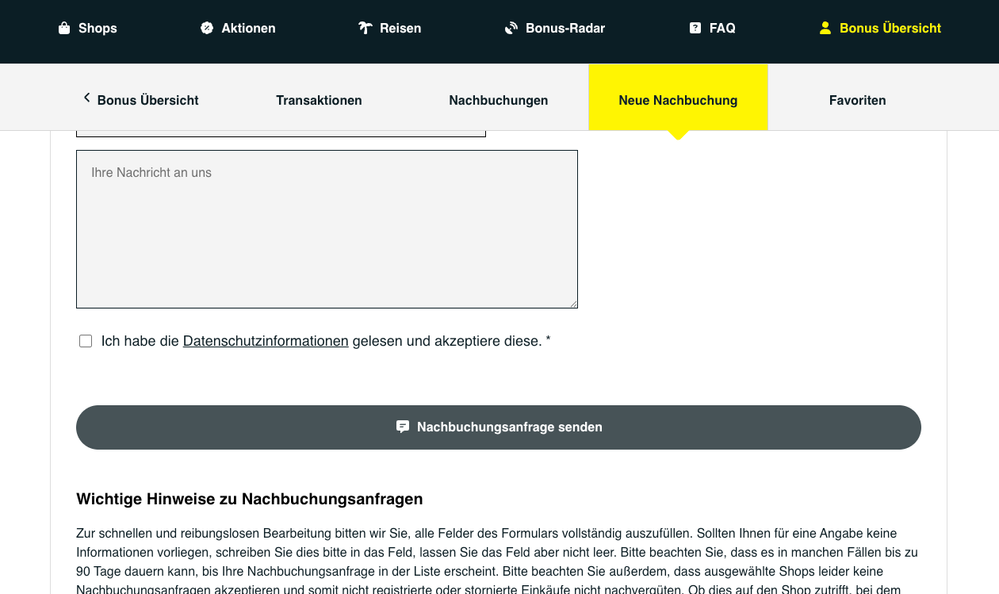Open the Nachbuchungen tab
Screen dimensions: 999x594
pos(498,100)
